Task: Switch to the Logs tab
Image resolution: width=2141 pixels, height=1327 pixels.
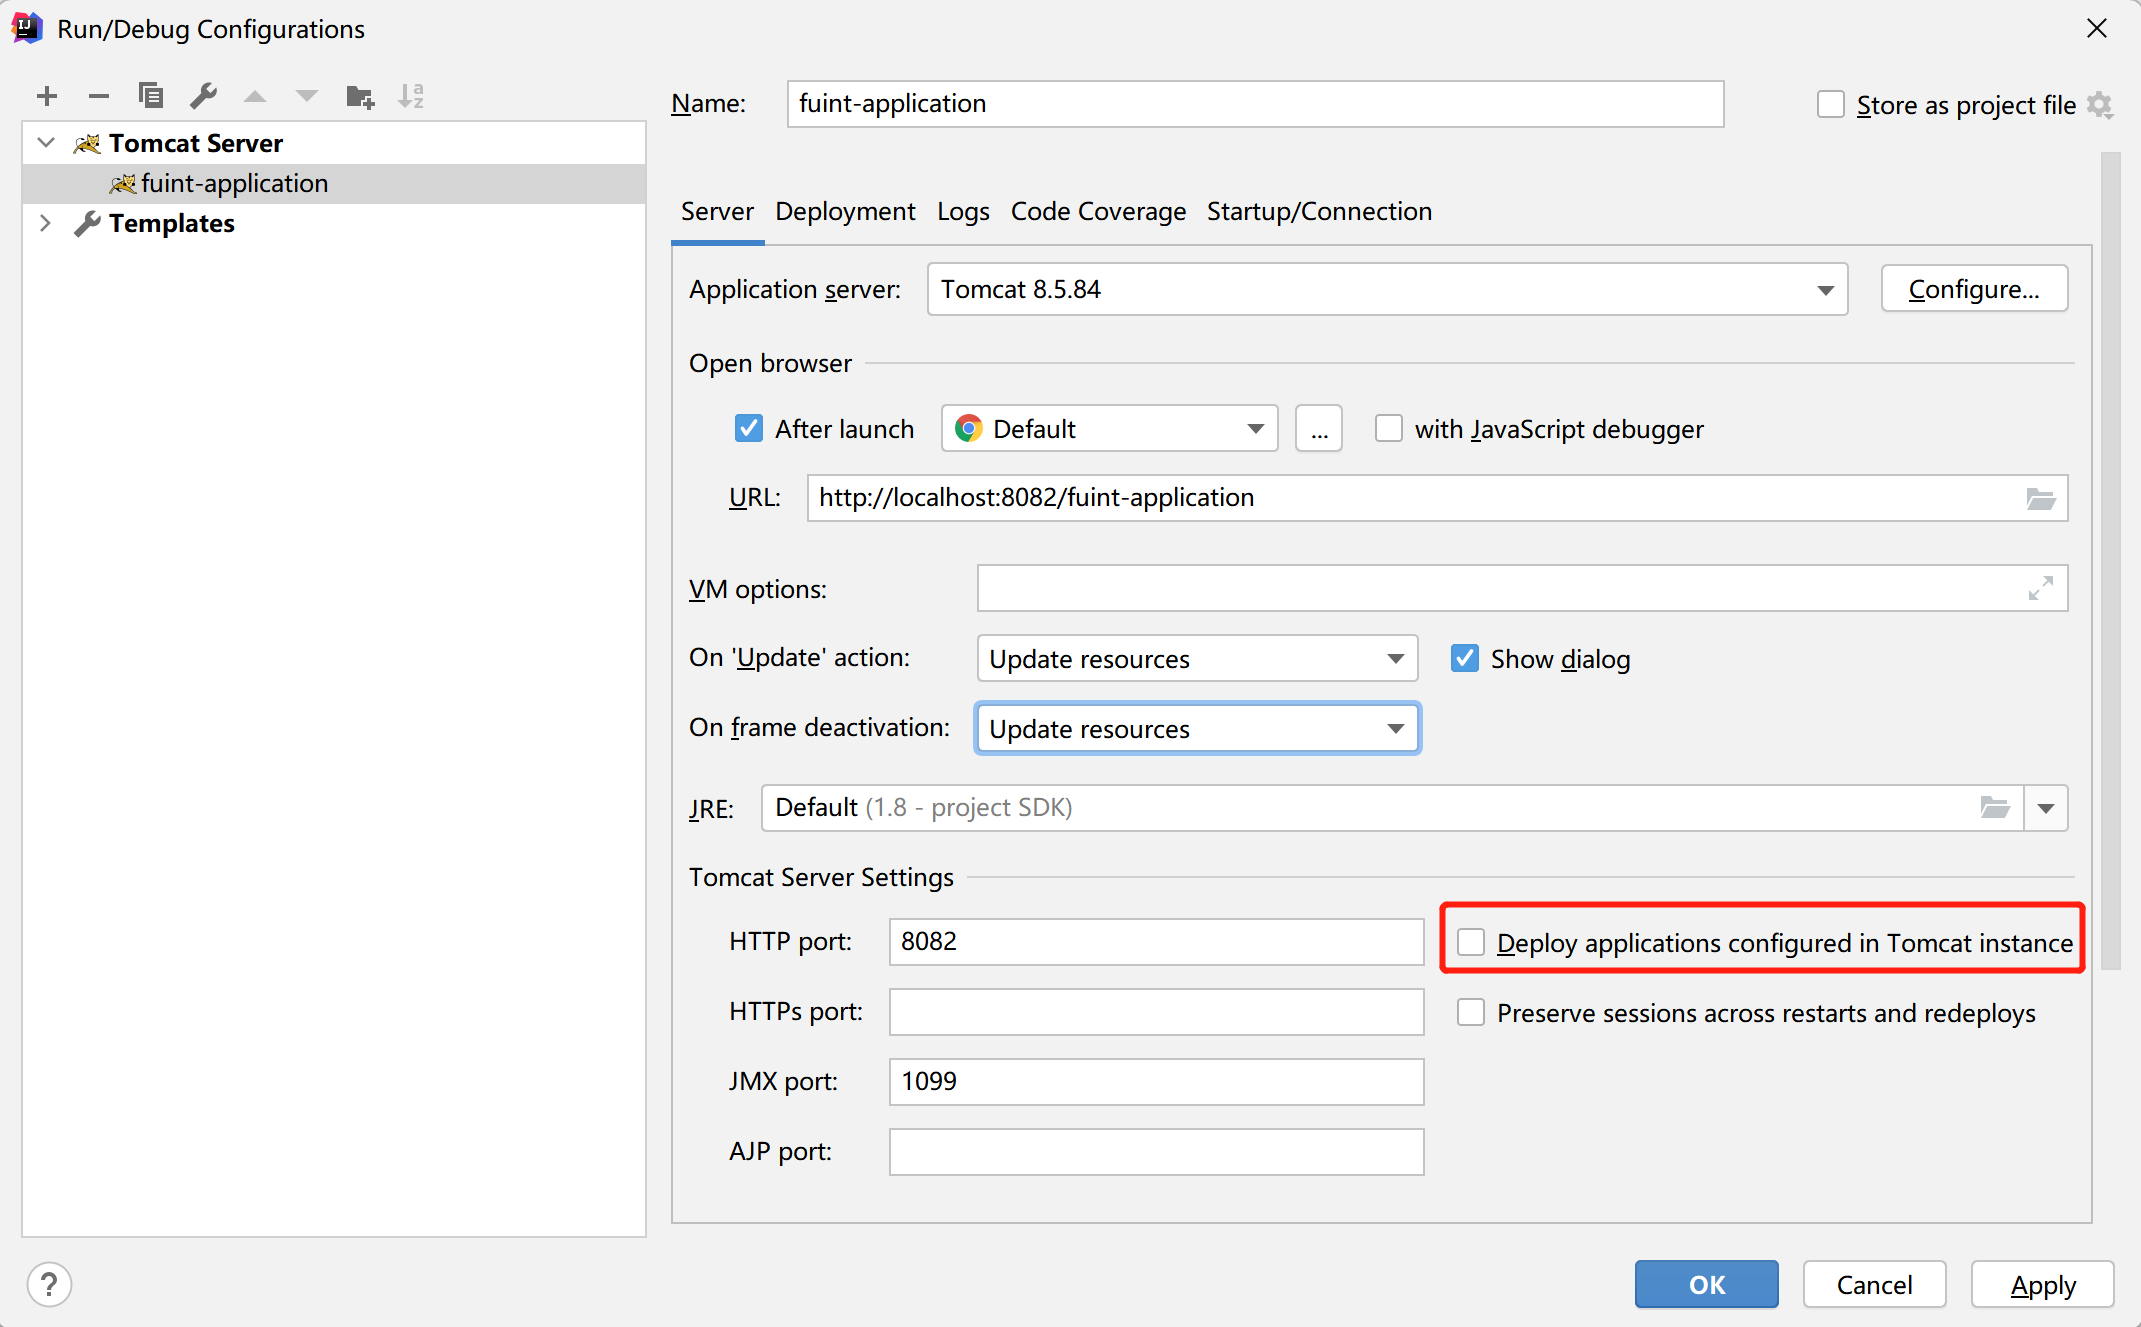Action: point(963,212)
